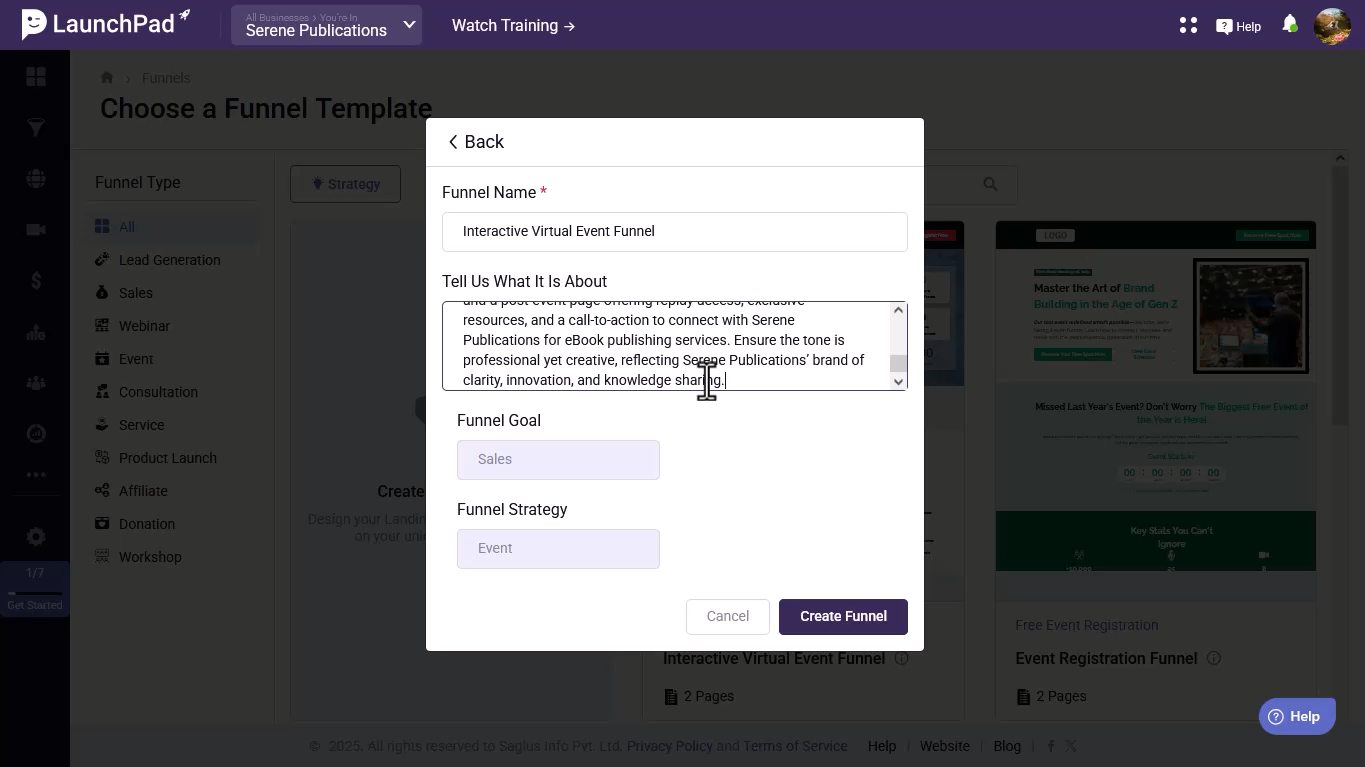
Task: Click the Cancel button
Action: 728,617
